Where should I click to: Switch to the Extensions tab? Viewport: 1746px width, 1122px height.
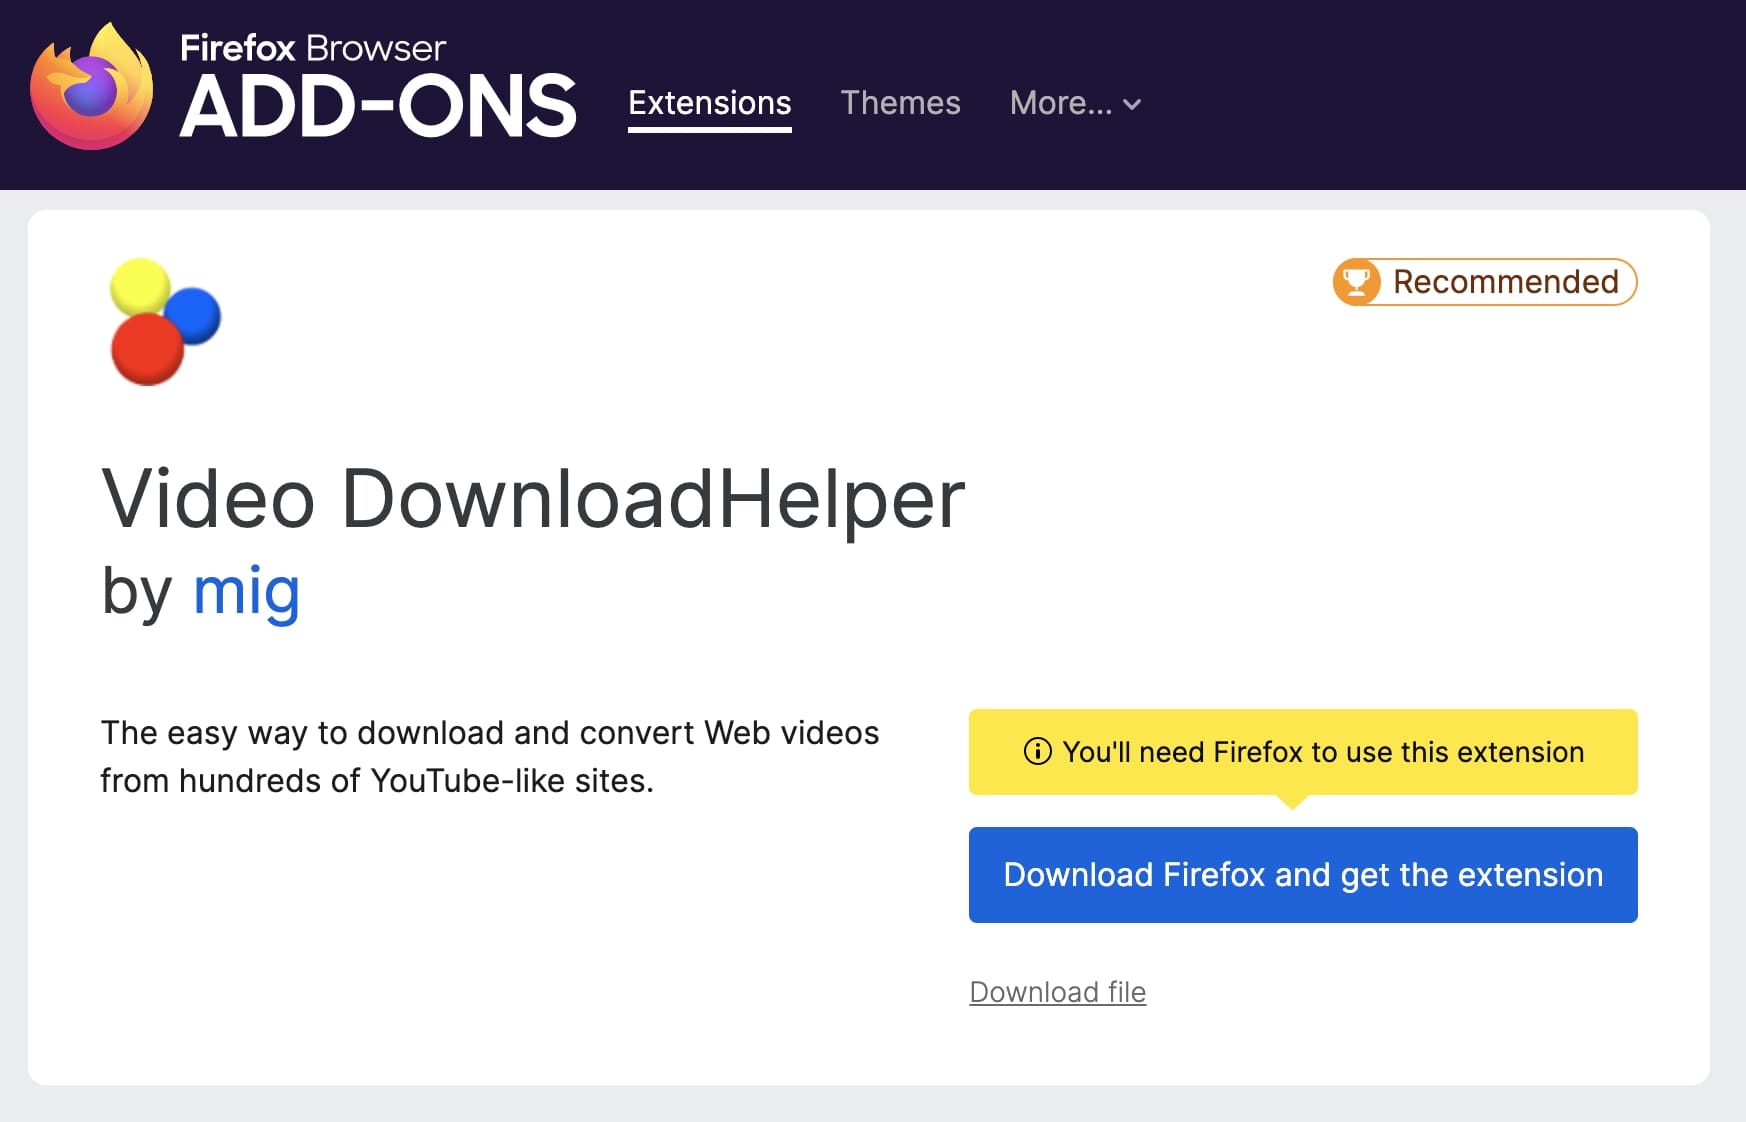click(x=709, y=103)
